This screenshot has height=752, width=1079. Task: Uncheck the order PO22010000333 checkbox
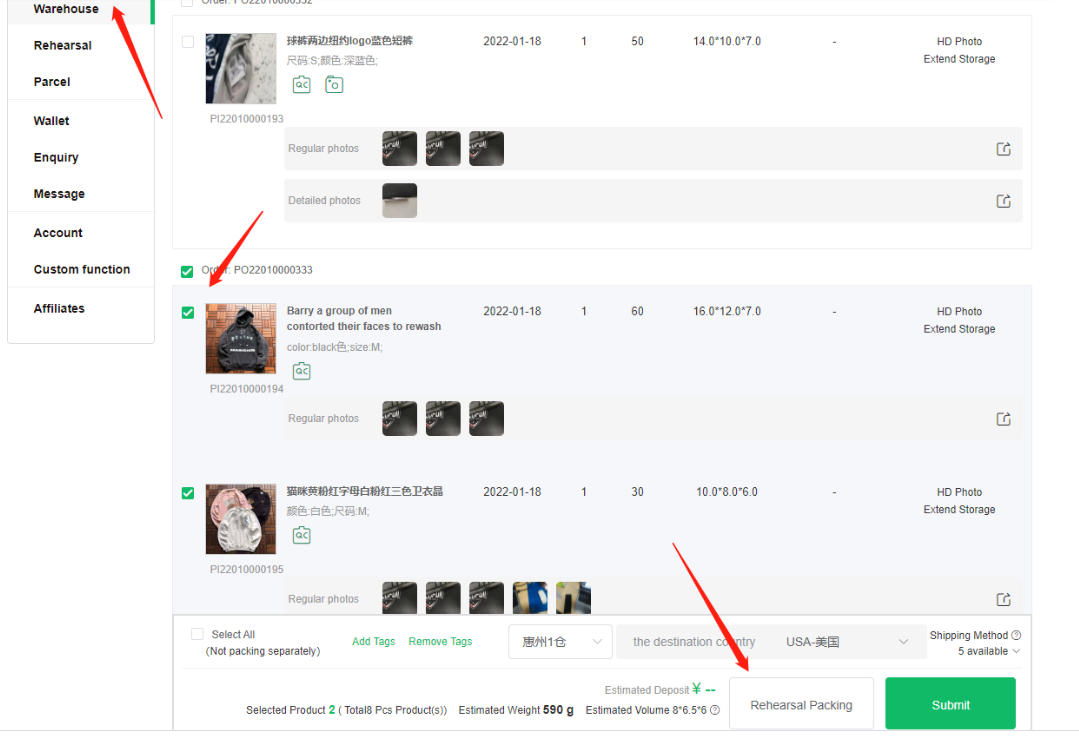[187, 271]
